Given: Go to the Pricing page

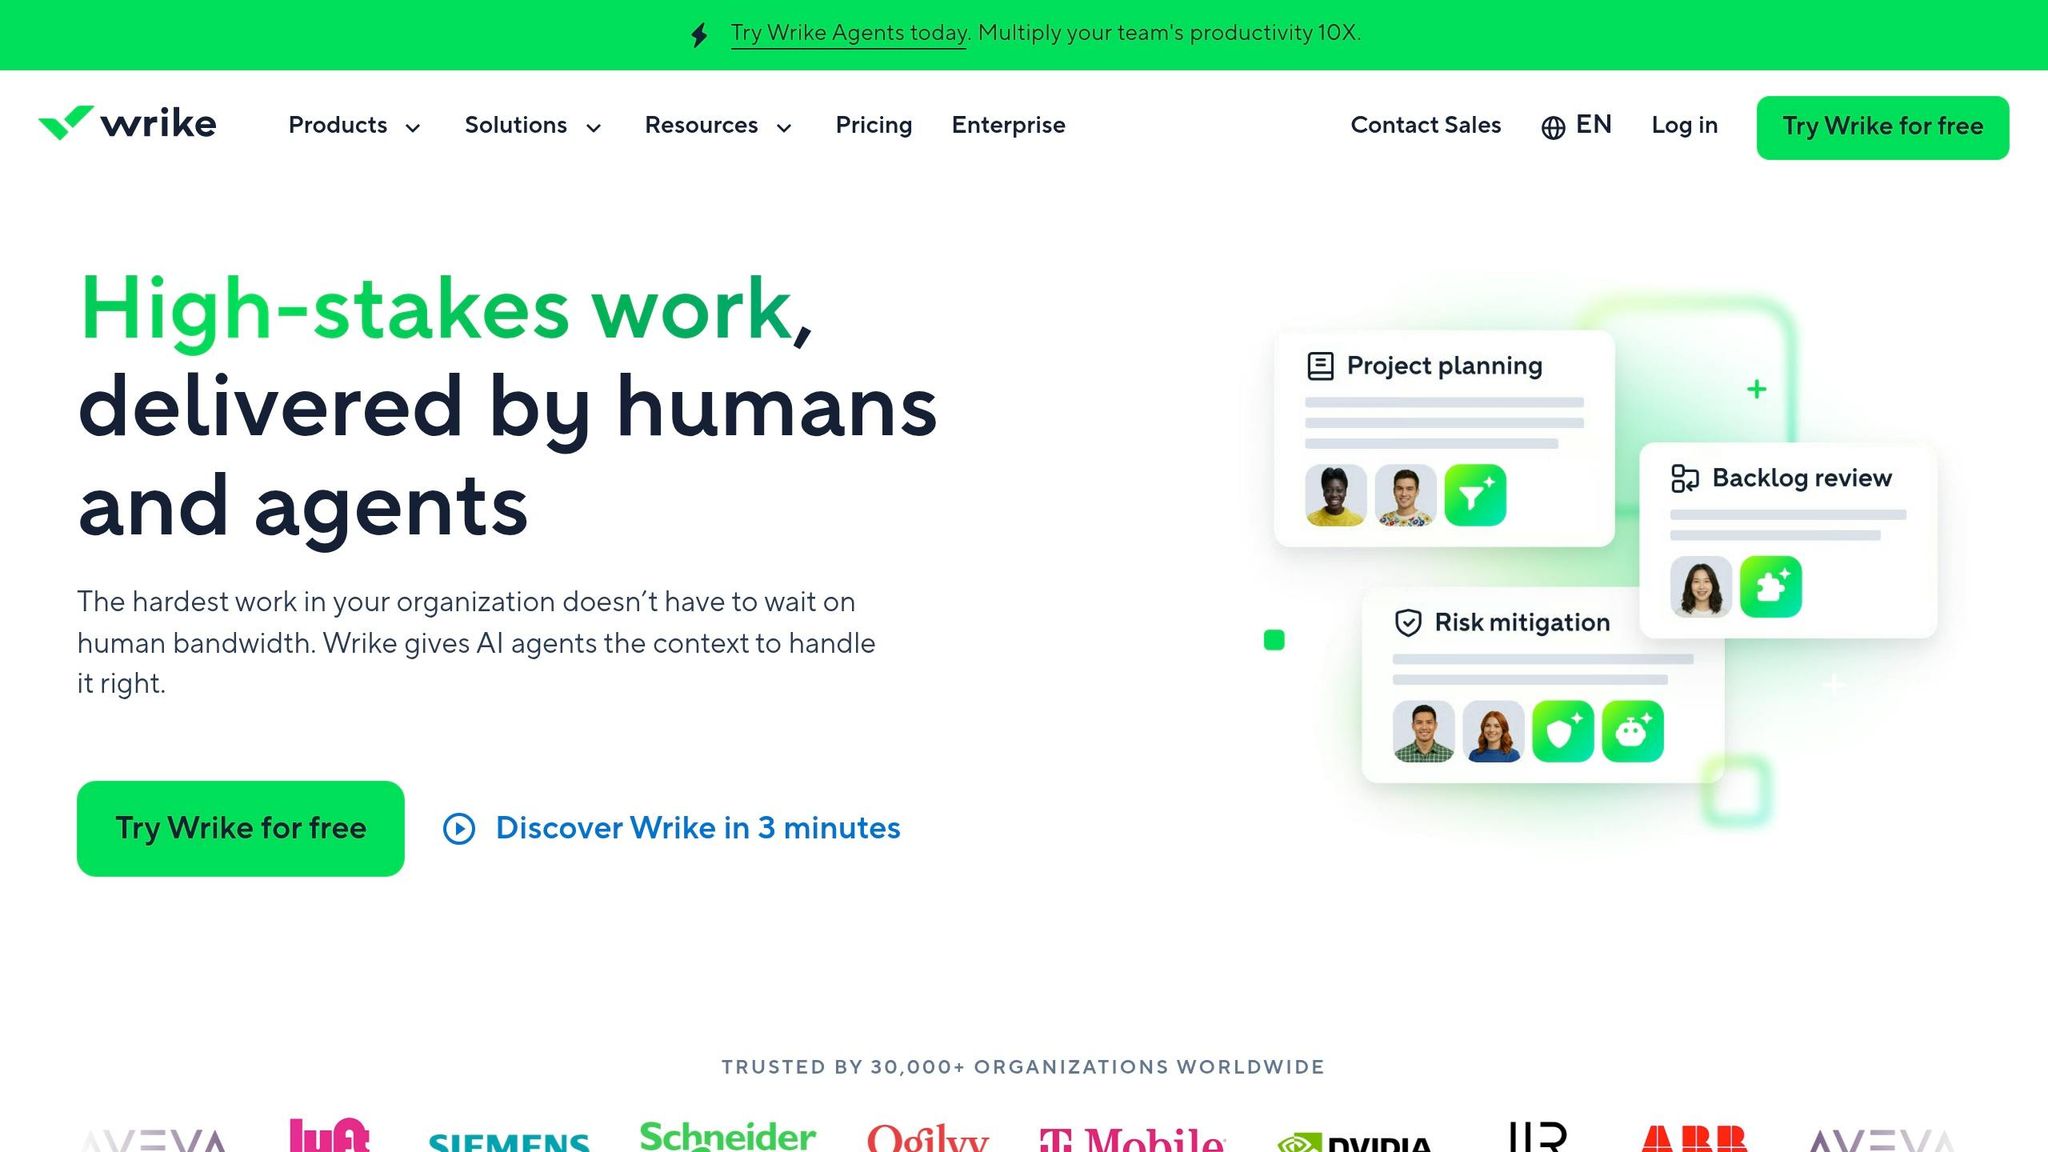Looking at the screenshot, I should pyautogui.click(x=874, y=126).
